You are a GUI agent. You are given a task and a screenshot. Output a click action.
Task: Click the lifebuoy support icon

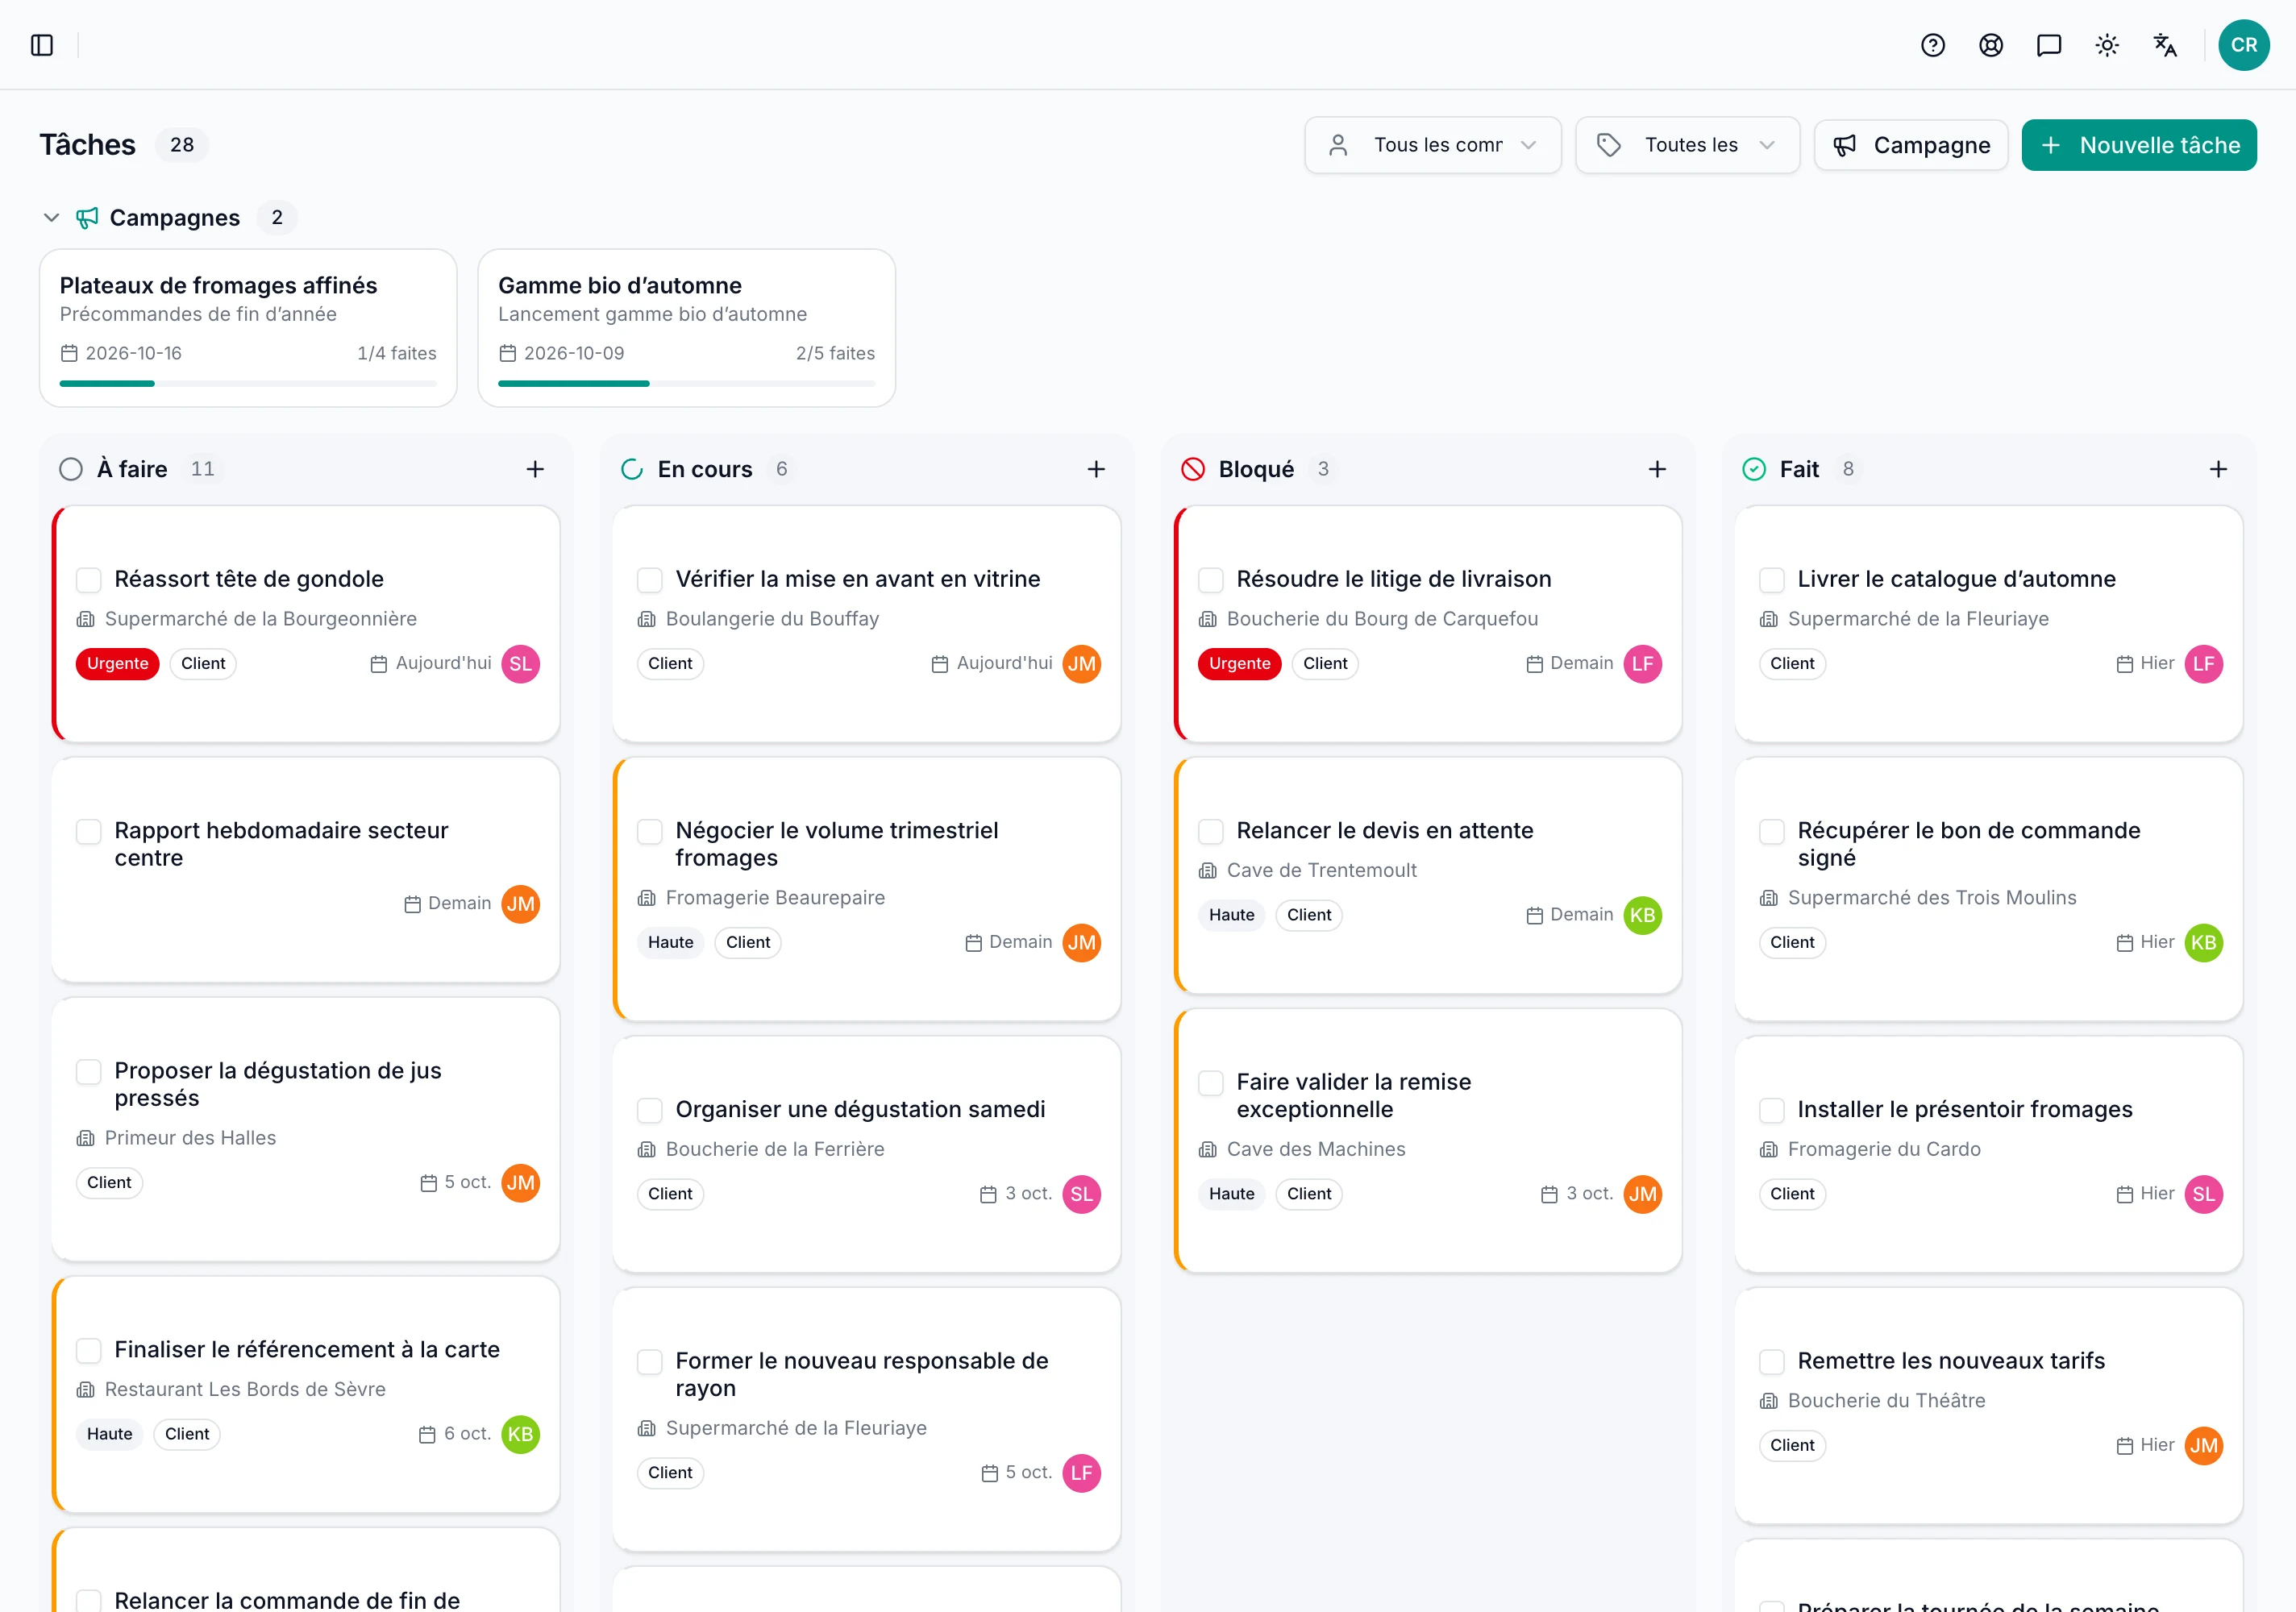point(1991,45)
